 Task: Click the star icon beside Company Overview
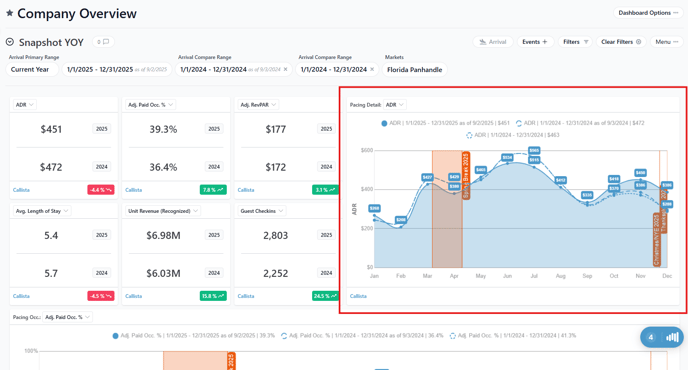(x=9, y=14)
